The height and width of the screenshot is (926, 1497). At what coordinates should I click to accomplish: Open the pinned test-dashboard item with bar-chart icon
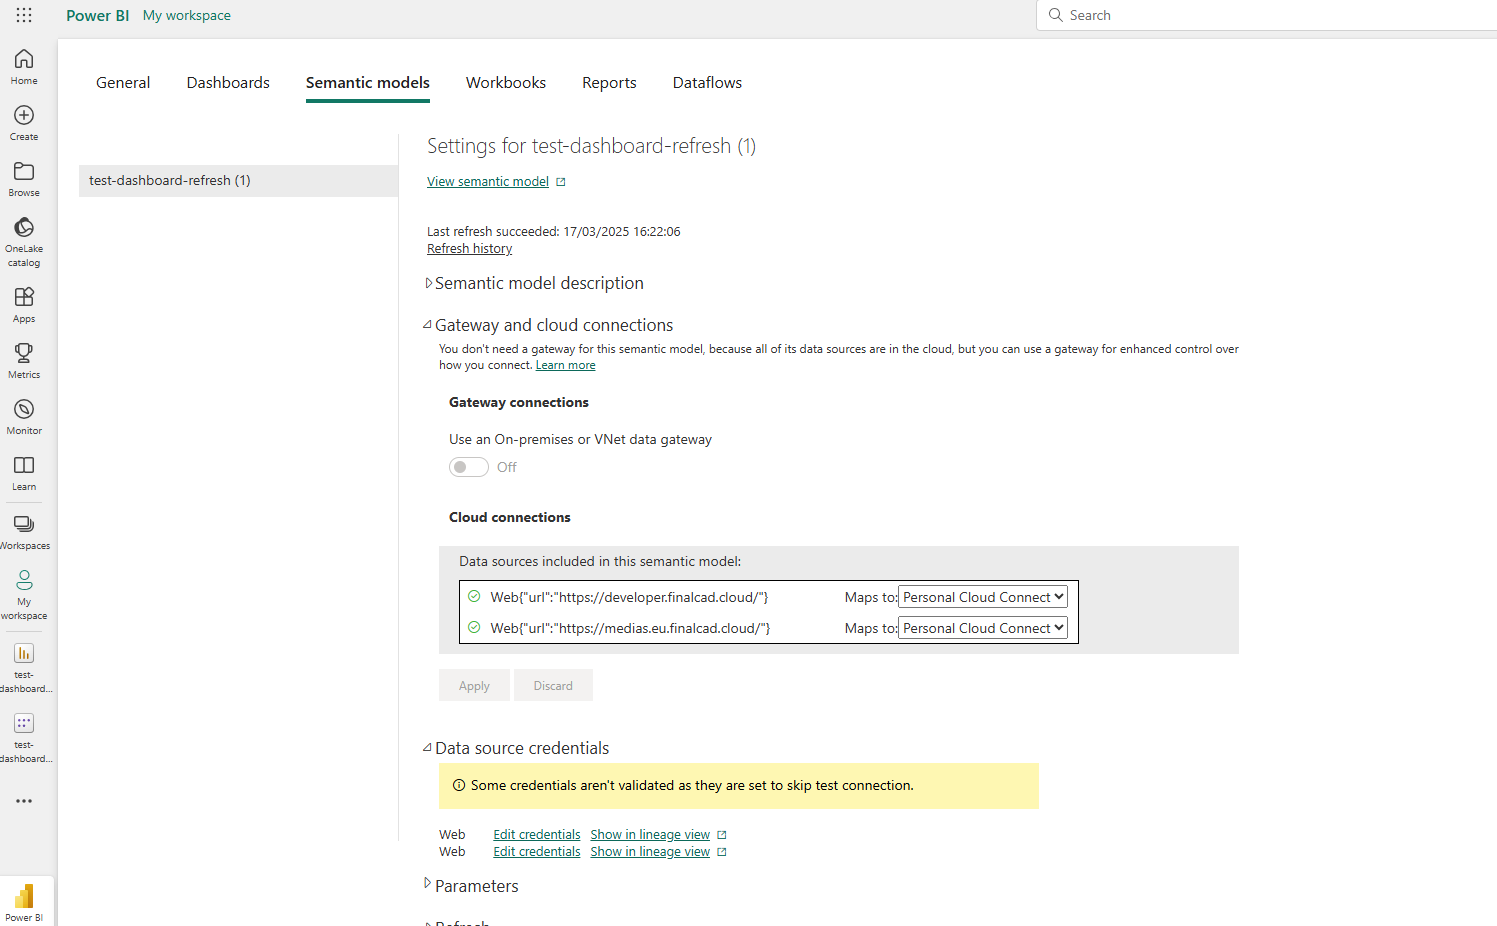(x=24, y=666)
